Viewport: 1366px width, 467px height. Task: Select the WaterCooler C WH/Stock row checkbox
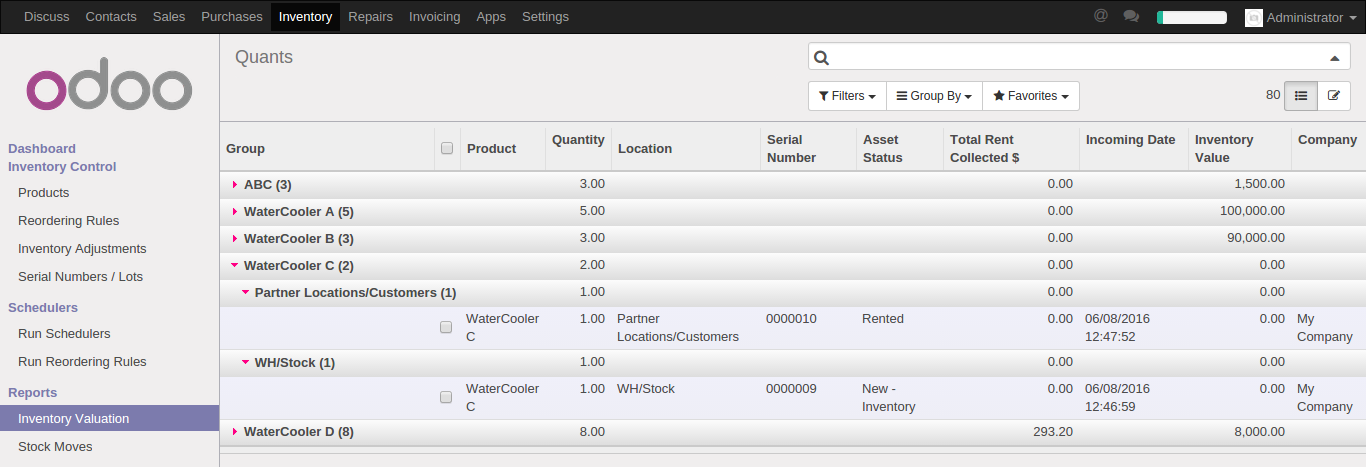coord(446,397)
